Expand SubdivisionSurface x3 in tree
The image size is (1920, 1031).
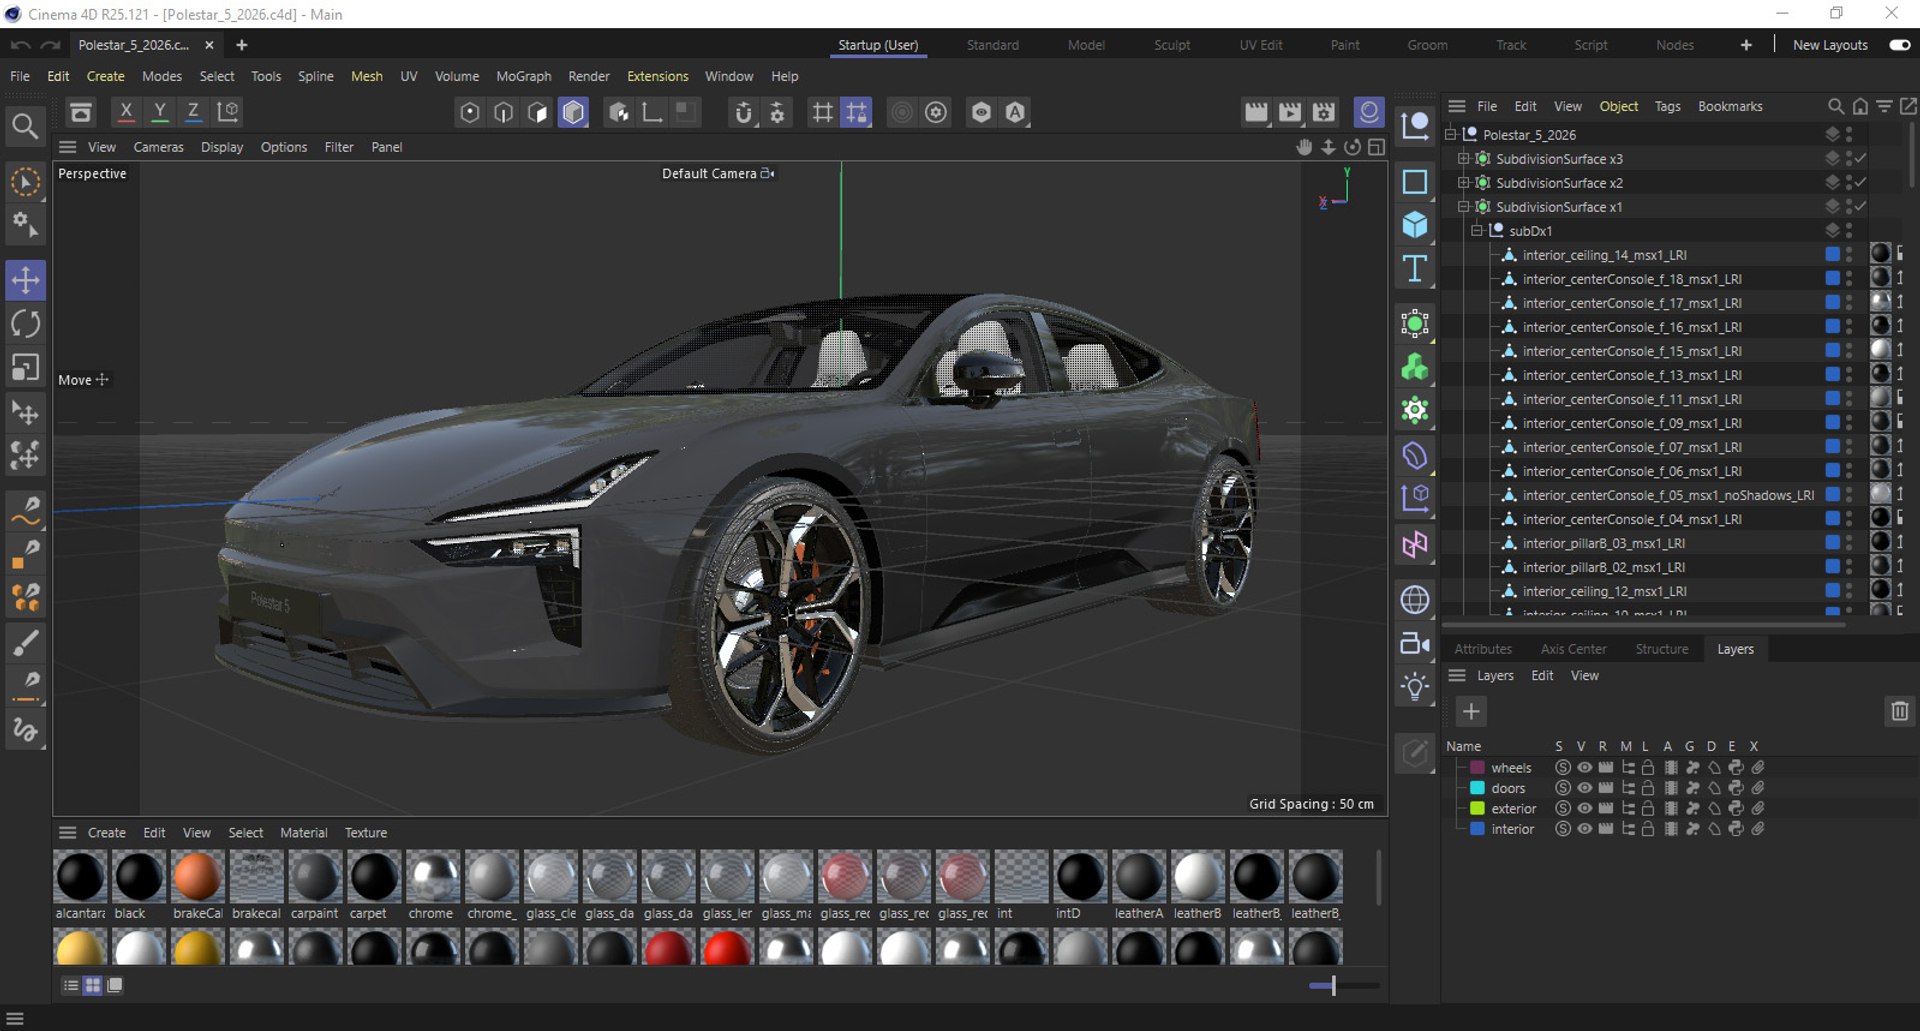1463,158
